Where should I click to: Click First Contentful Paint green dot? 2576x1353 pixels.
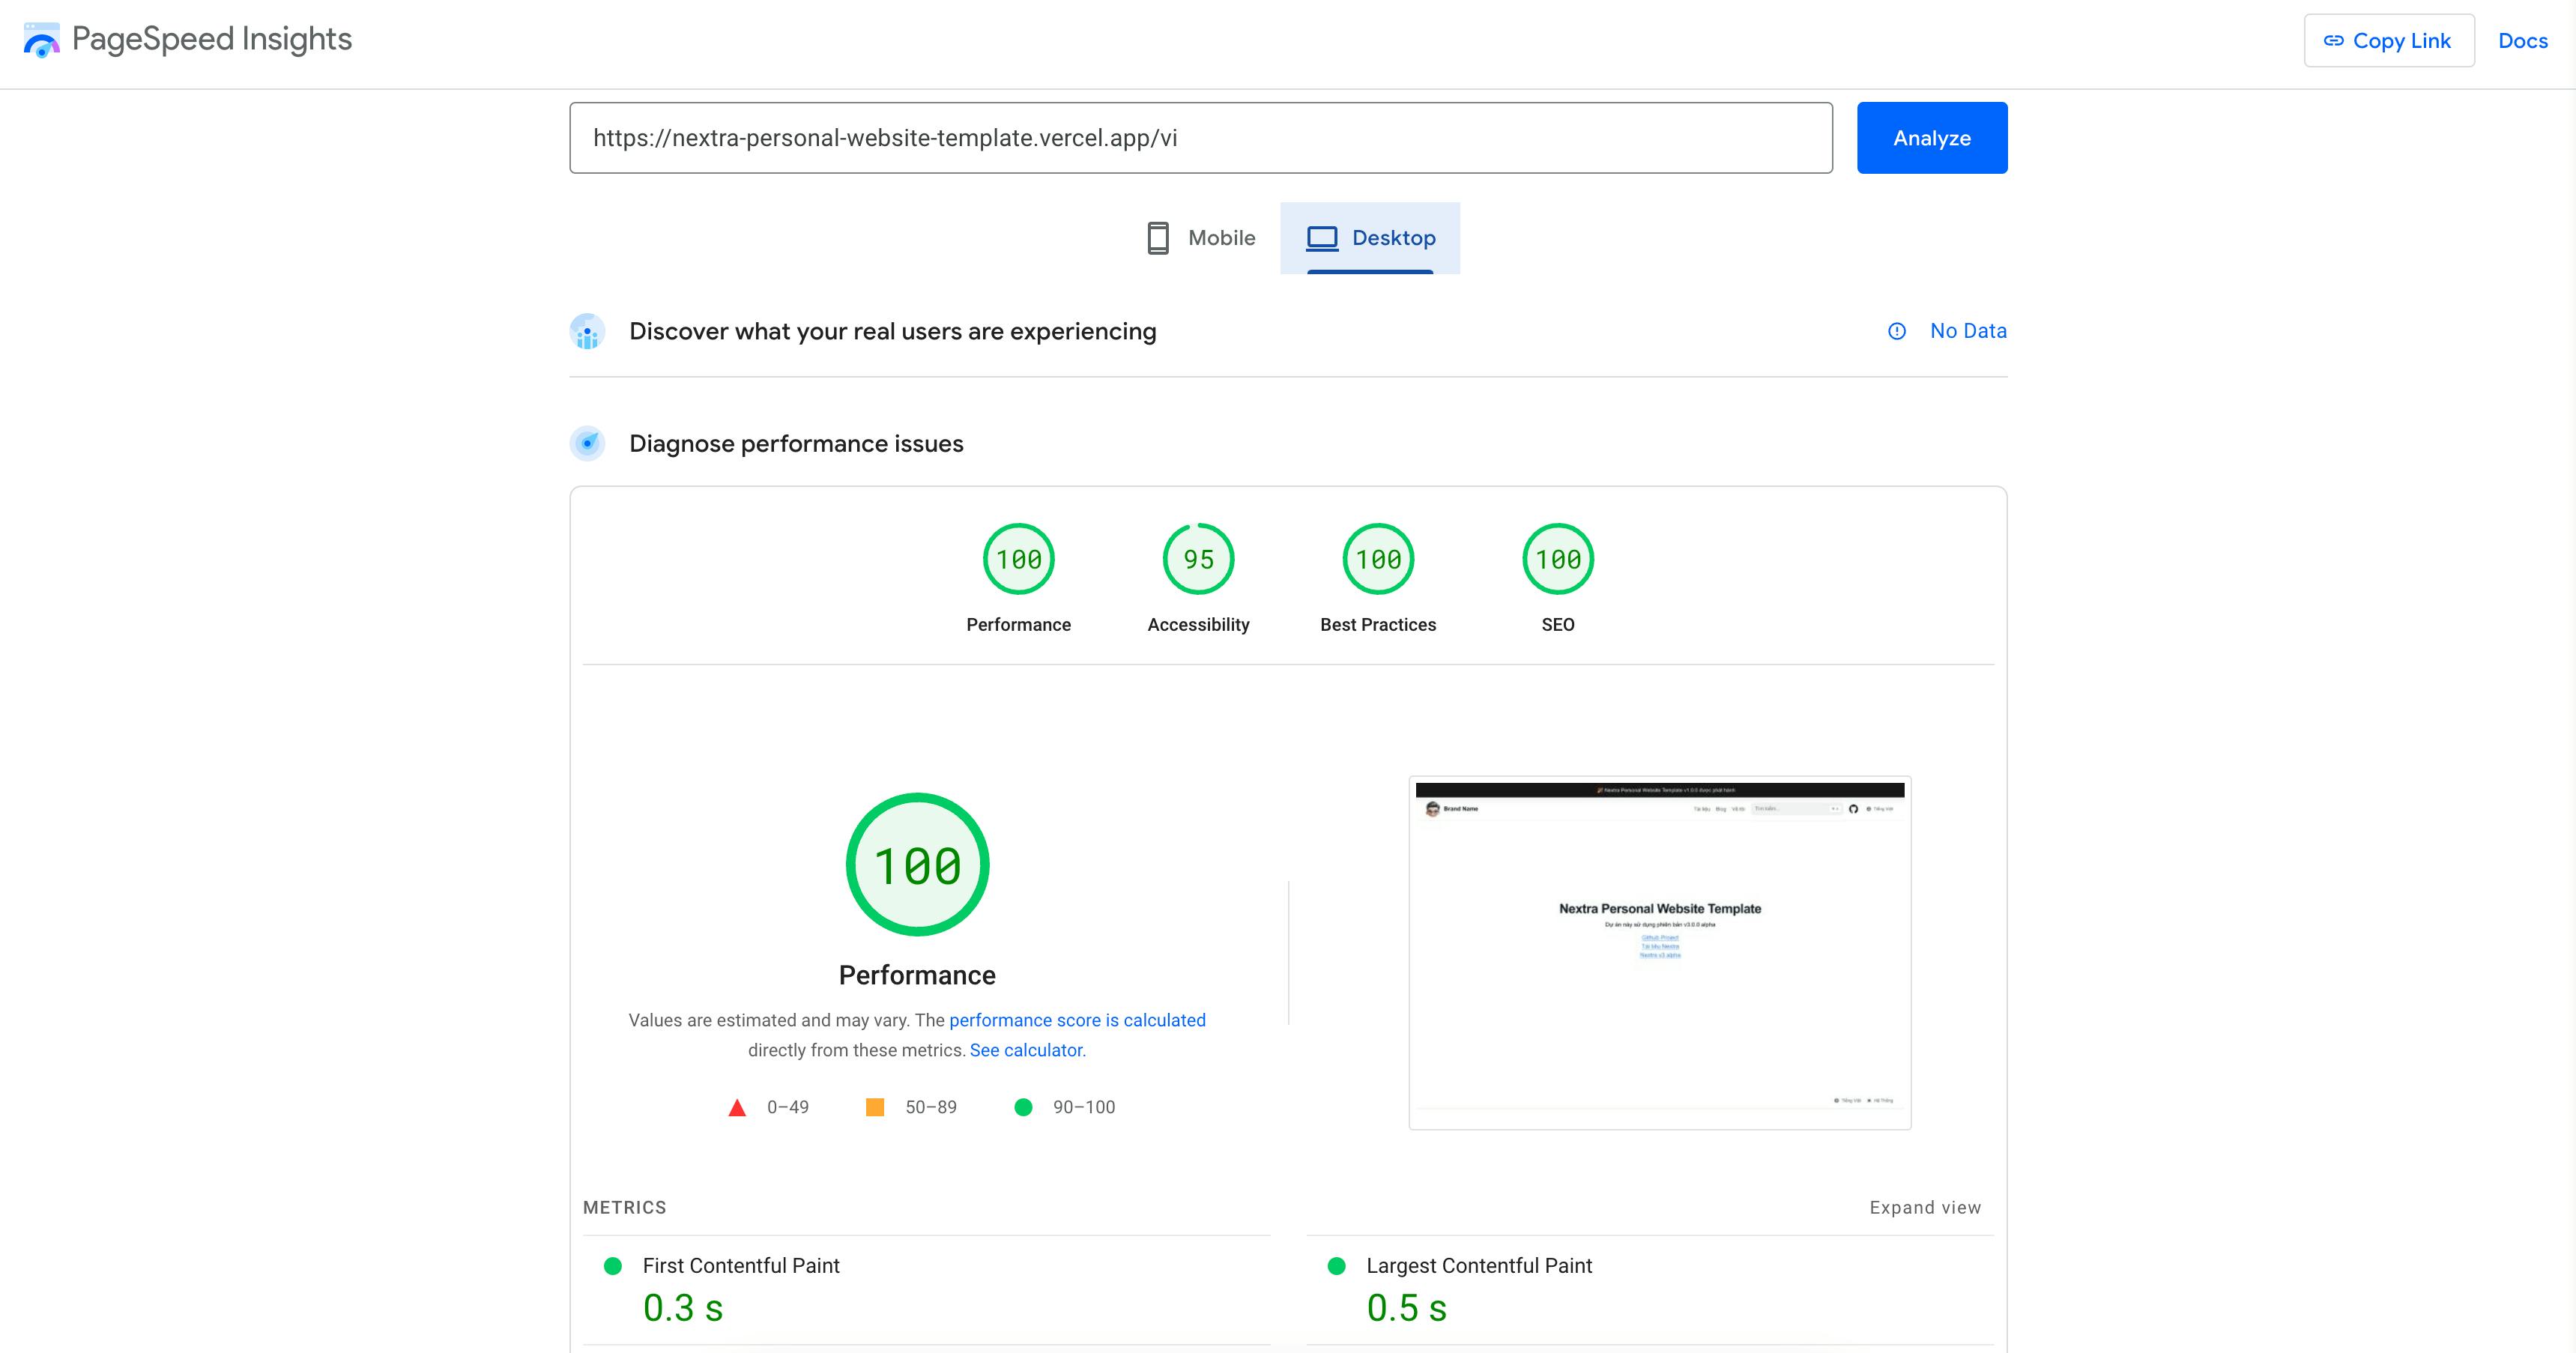613,1266
